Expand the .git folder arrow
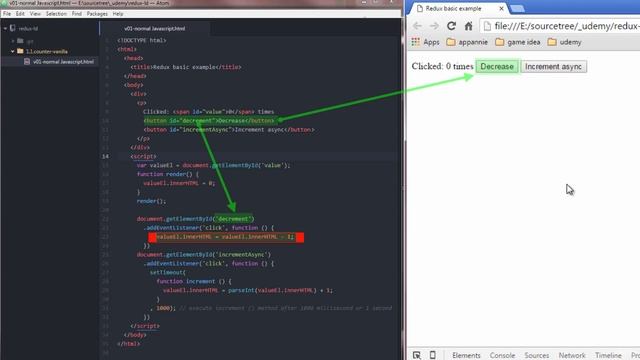The height and width of the screenshot is (360, 640). click(x=13, y=41)
